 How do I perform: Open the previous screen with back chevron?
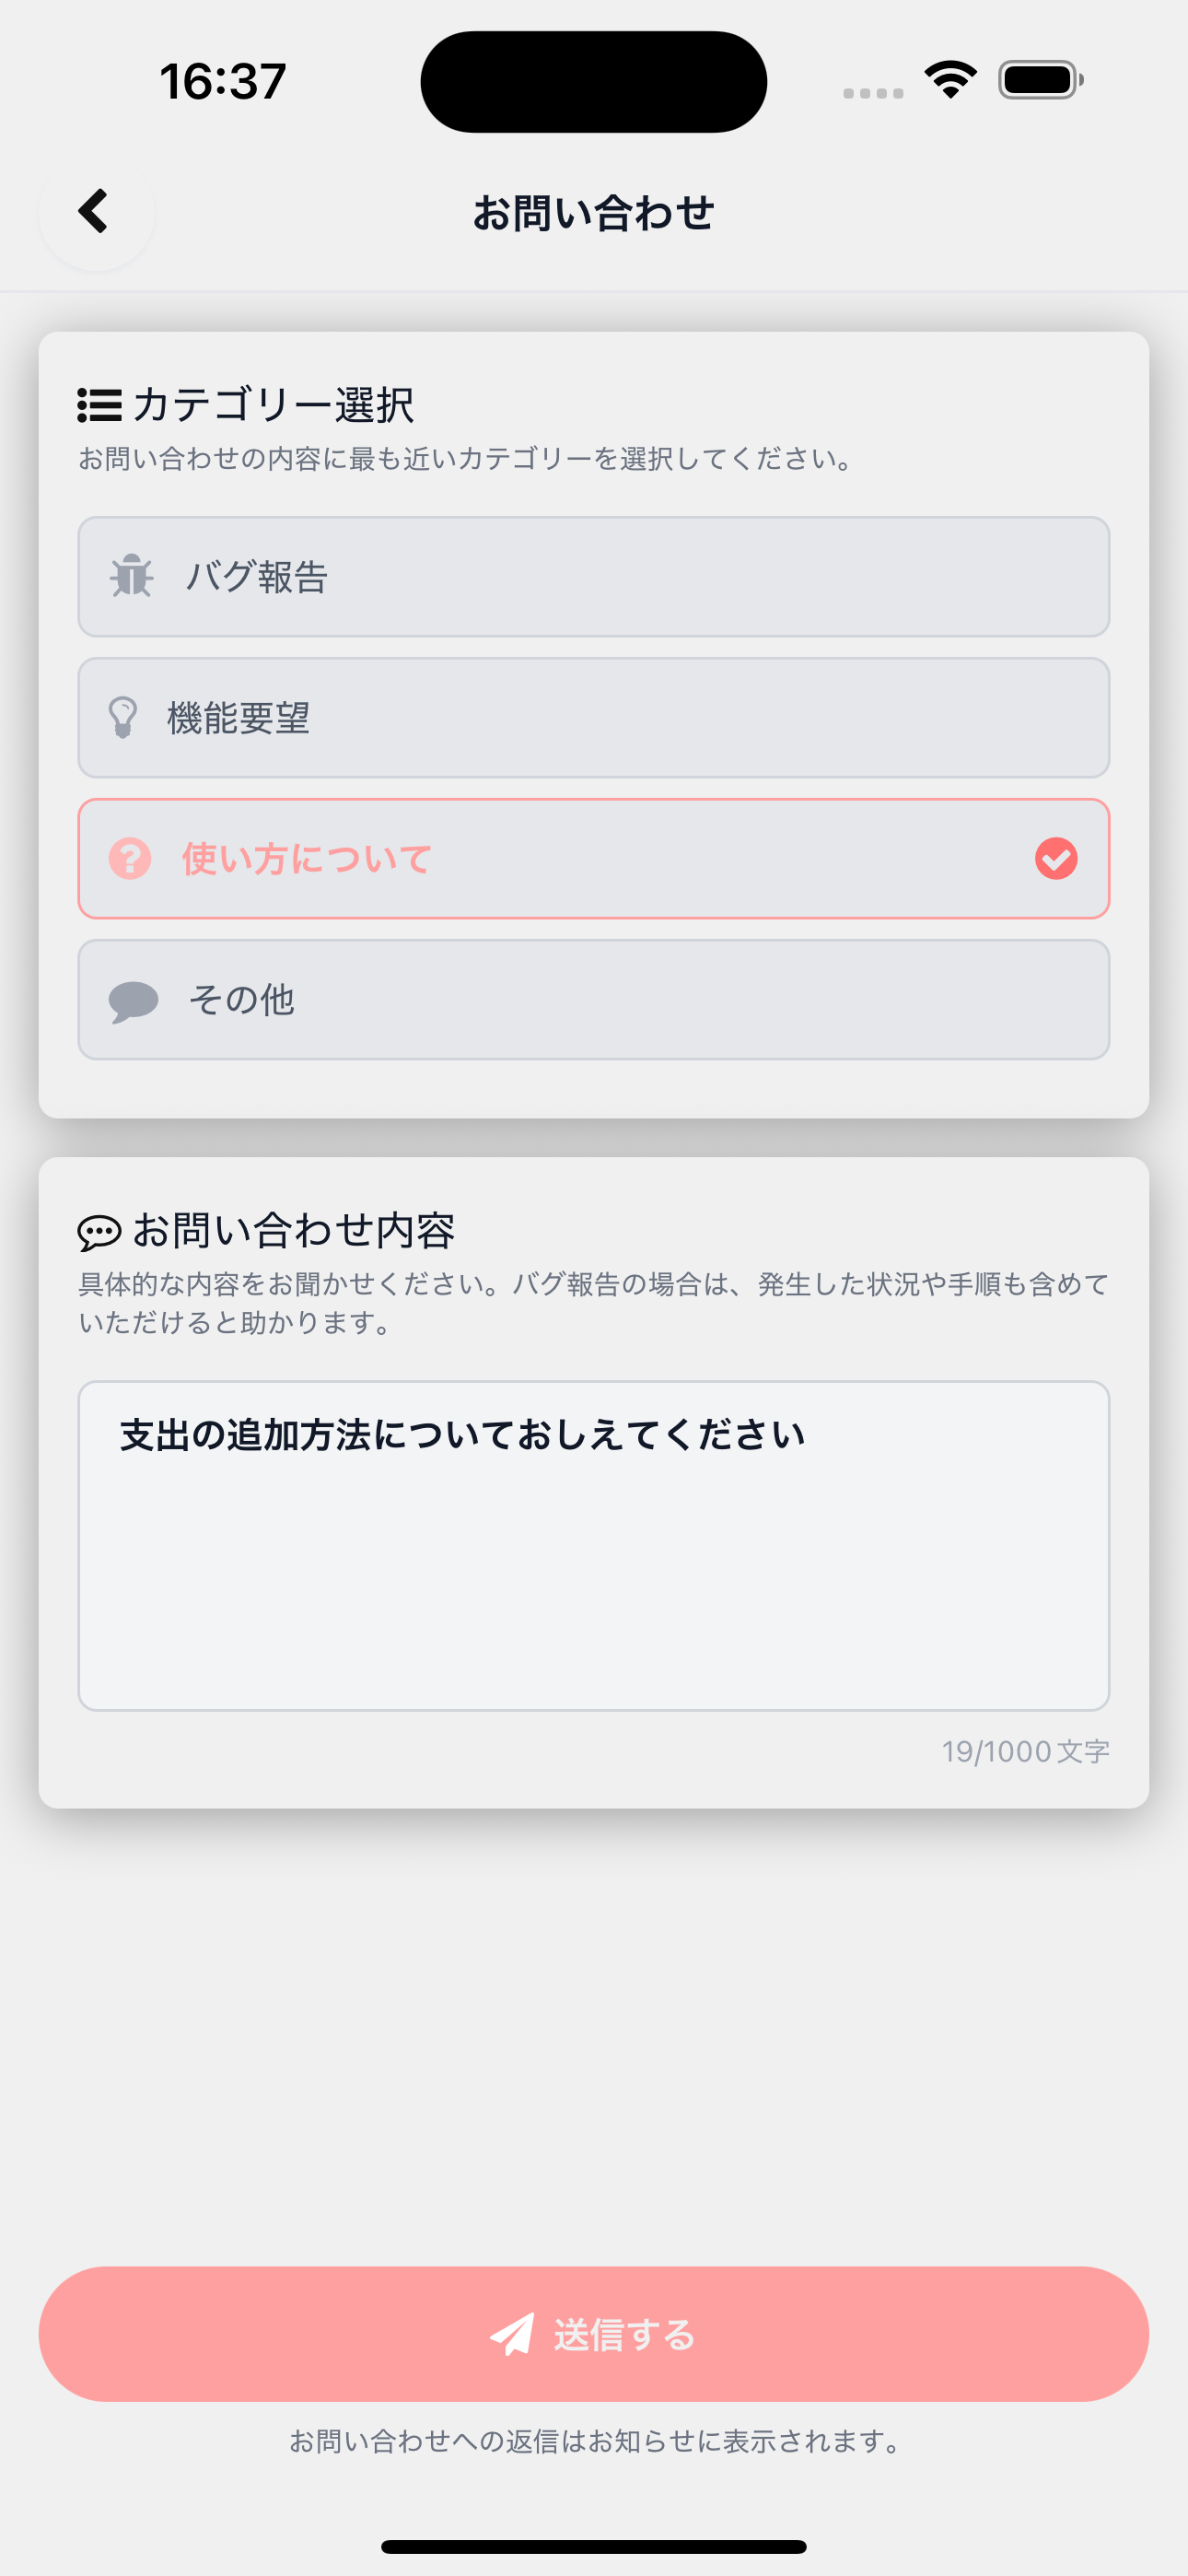pos(95,212)
